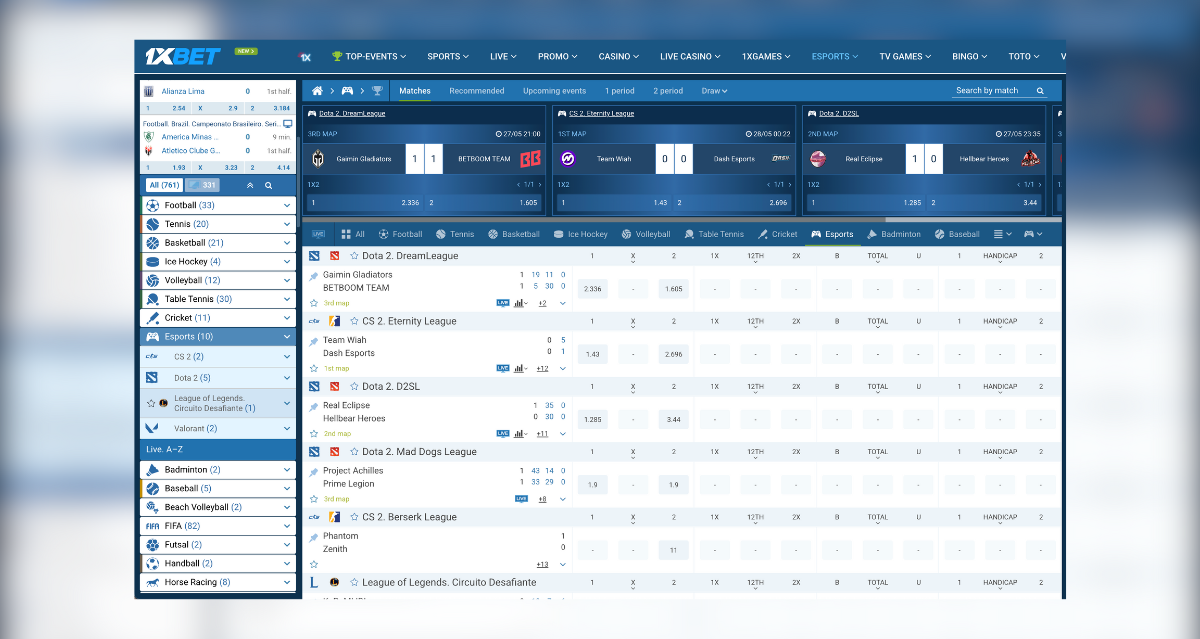Click the All (761) filter button
Image resolution: width=1200 pixels, height=639 pixels.
163,185
